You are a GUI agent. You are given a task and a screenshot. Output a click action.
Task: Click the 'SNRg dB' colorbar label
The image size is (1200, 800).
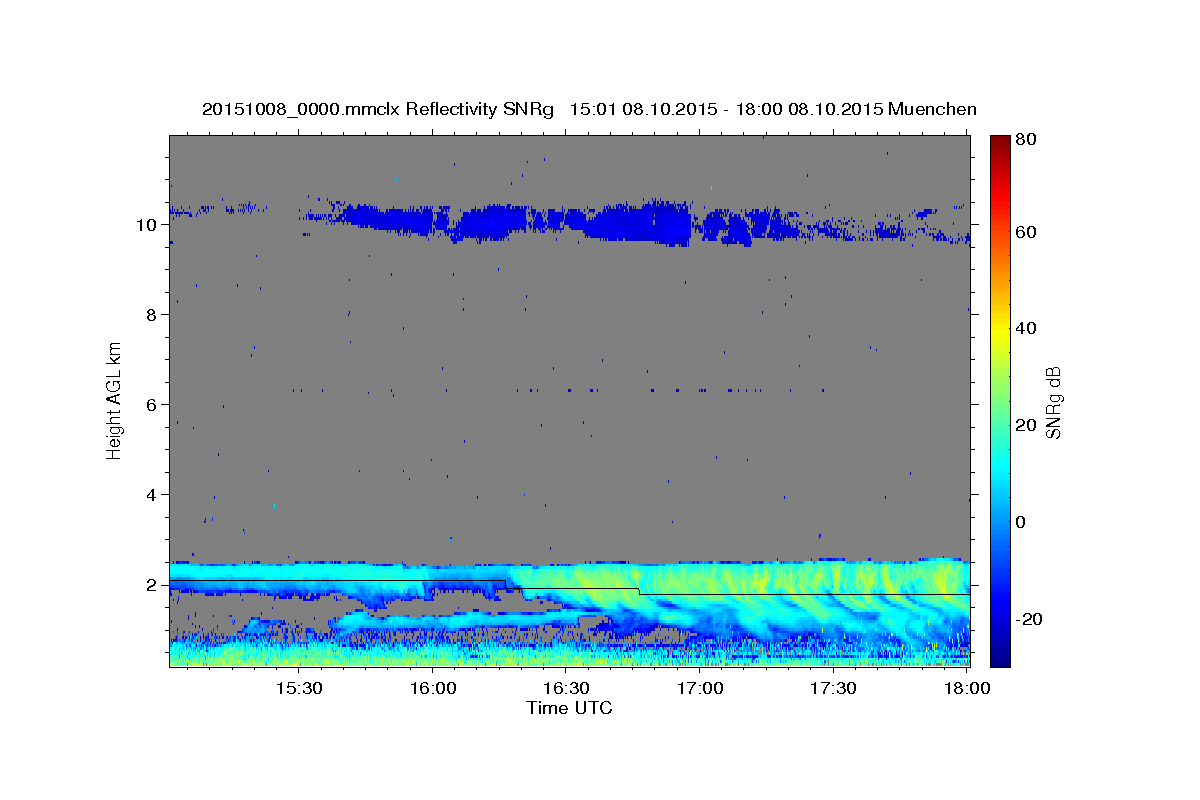[x=1053, y=403]
